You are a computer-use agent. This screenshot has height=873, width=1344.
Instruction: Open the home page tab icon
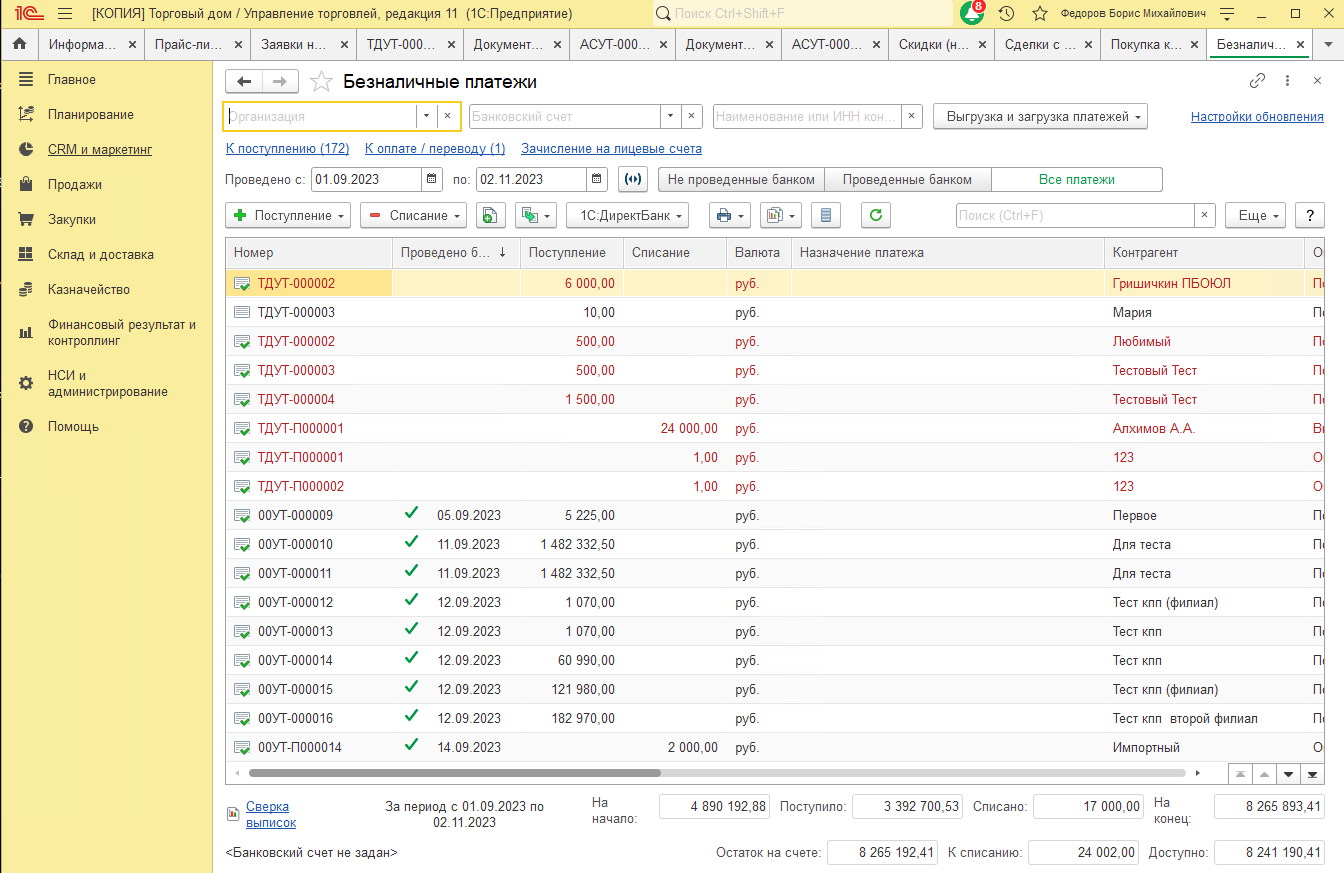click(19, 45)
